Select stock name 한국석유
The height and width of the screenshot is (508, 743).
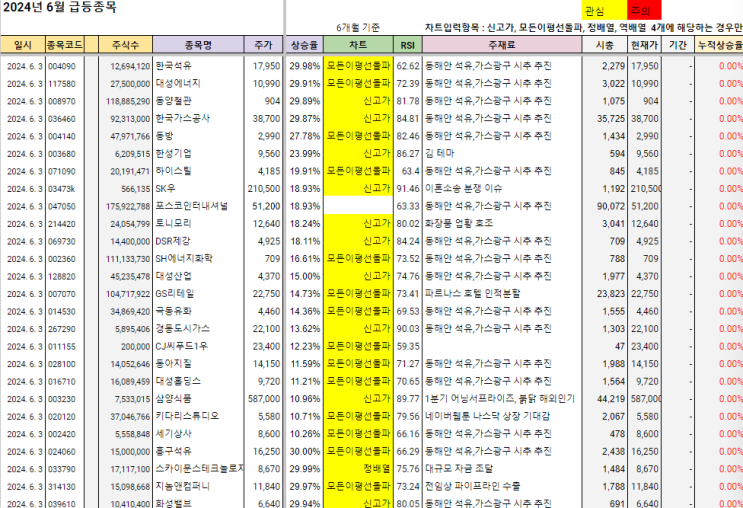(x=173, y=66)
